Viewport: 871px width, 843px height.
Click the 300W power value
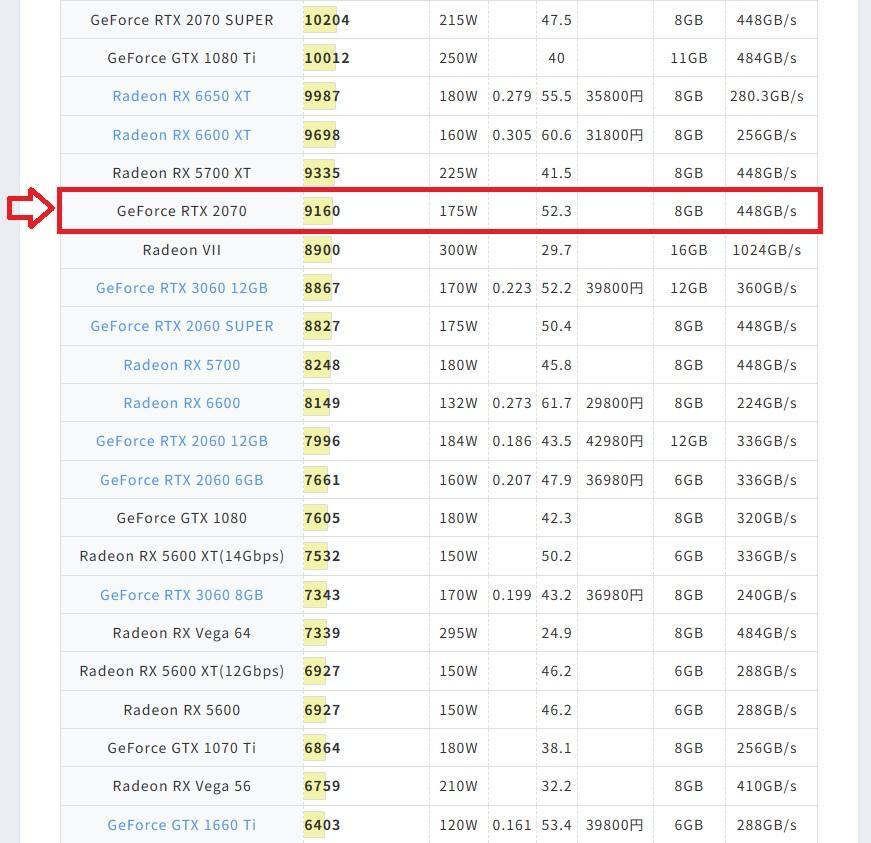pos(458,250)
